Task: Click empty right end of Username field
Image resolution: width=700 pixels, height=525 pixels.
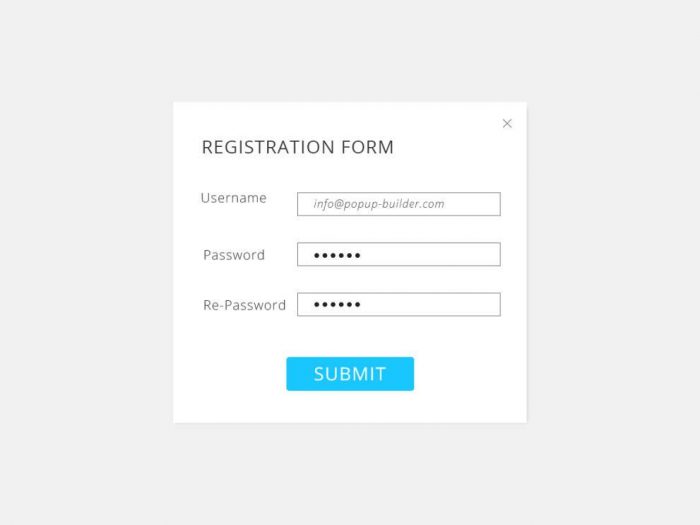Action: point(475,204)
